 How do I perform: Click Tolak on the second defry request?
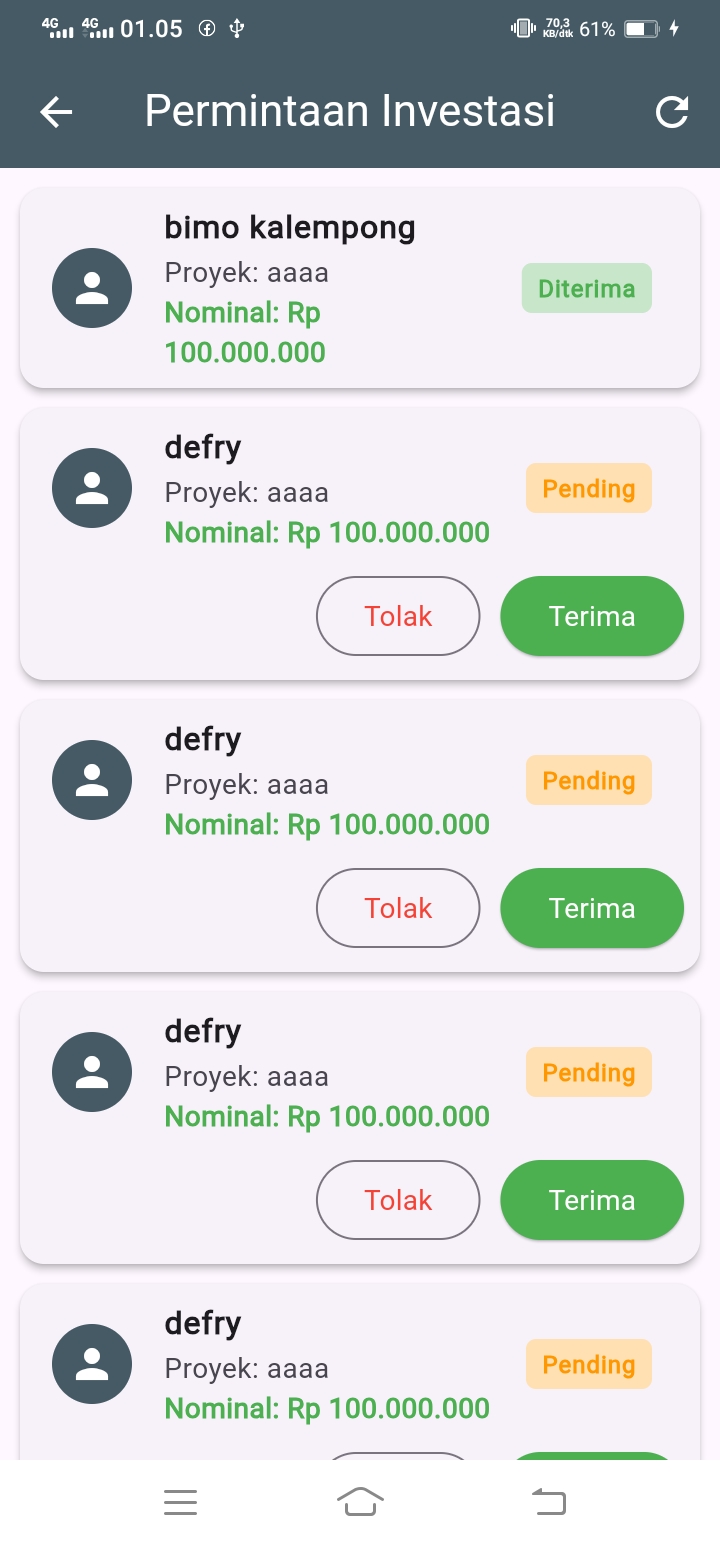point(398,908)
